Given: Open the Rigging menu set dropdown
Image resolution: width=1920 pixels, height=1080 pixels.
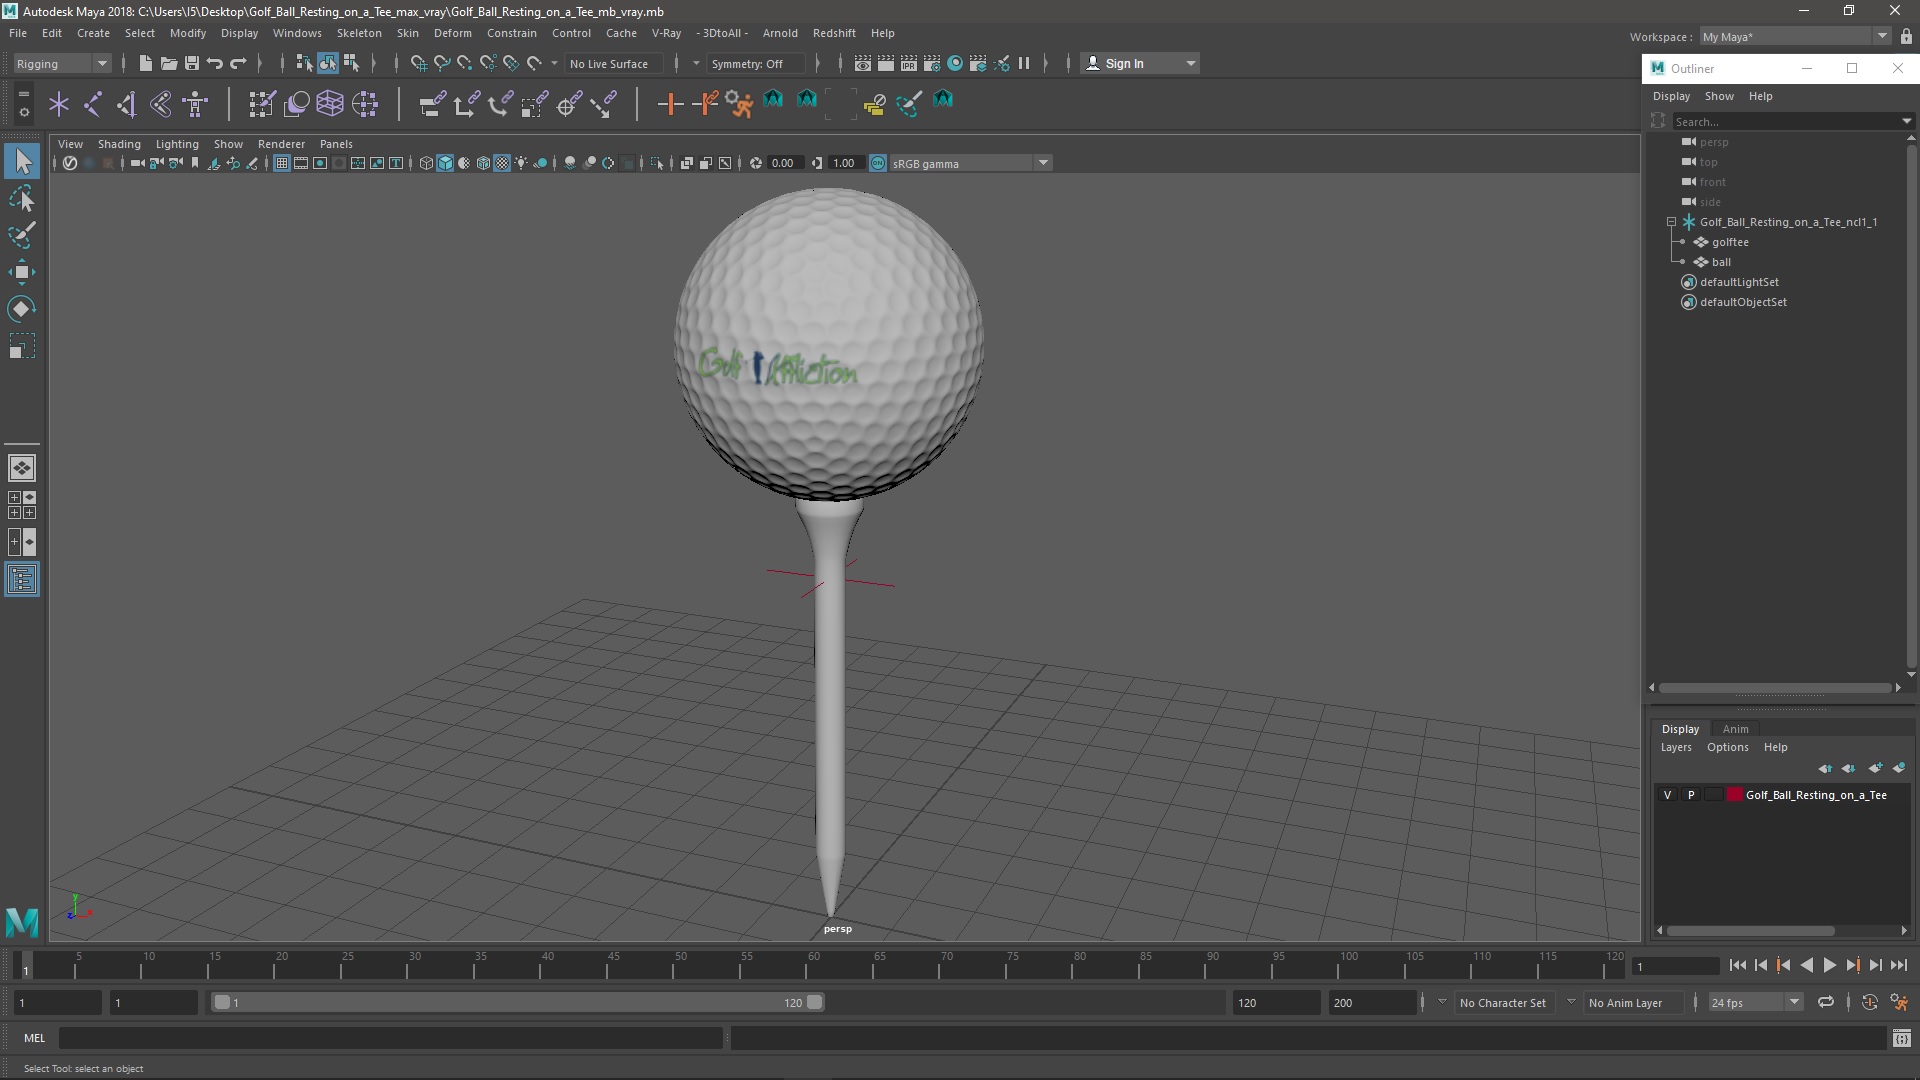Looking at the screenshot, I should [x=62, y=63].
